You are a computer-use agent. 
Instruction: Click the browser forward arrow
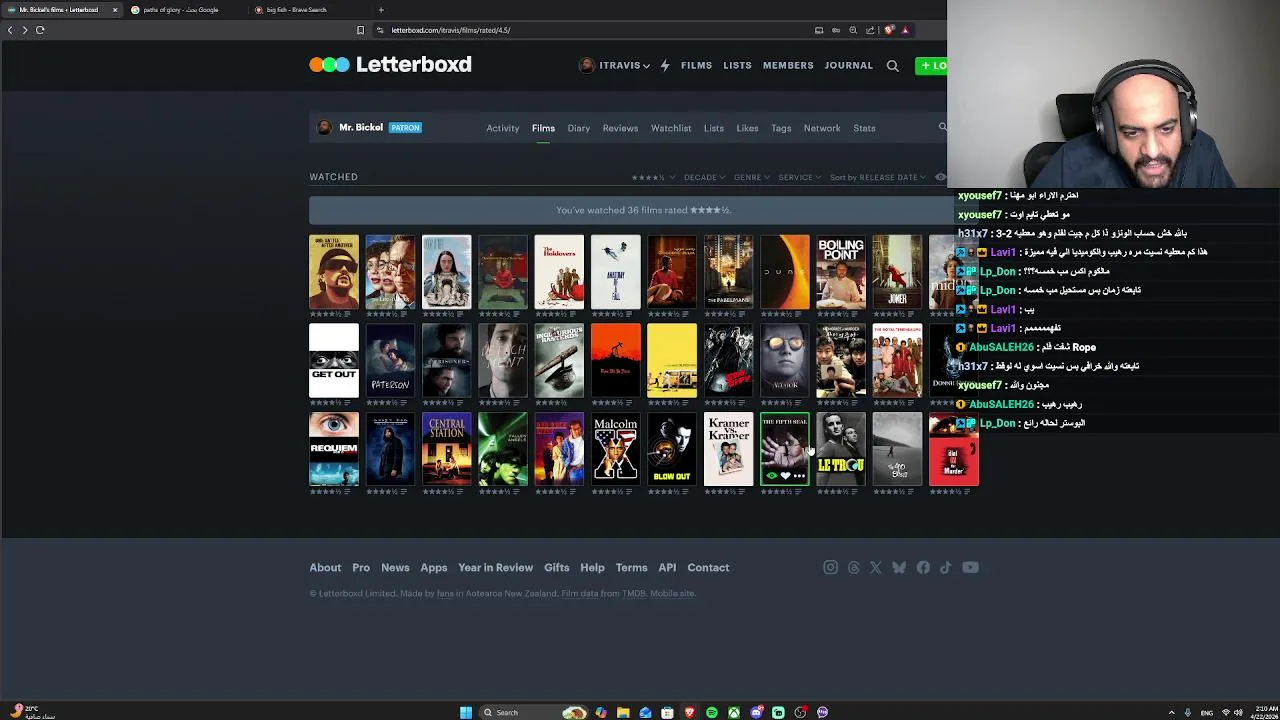pyautogui.click(x=25, y=30)
